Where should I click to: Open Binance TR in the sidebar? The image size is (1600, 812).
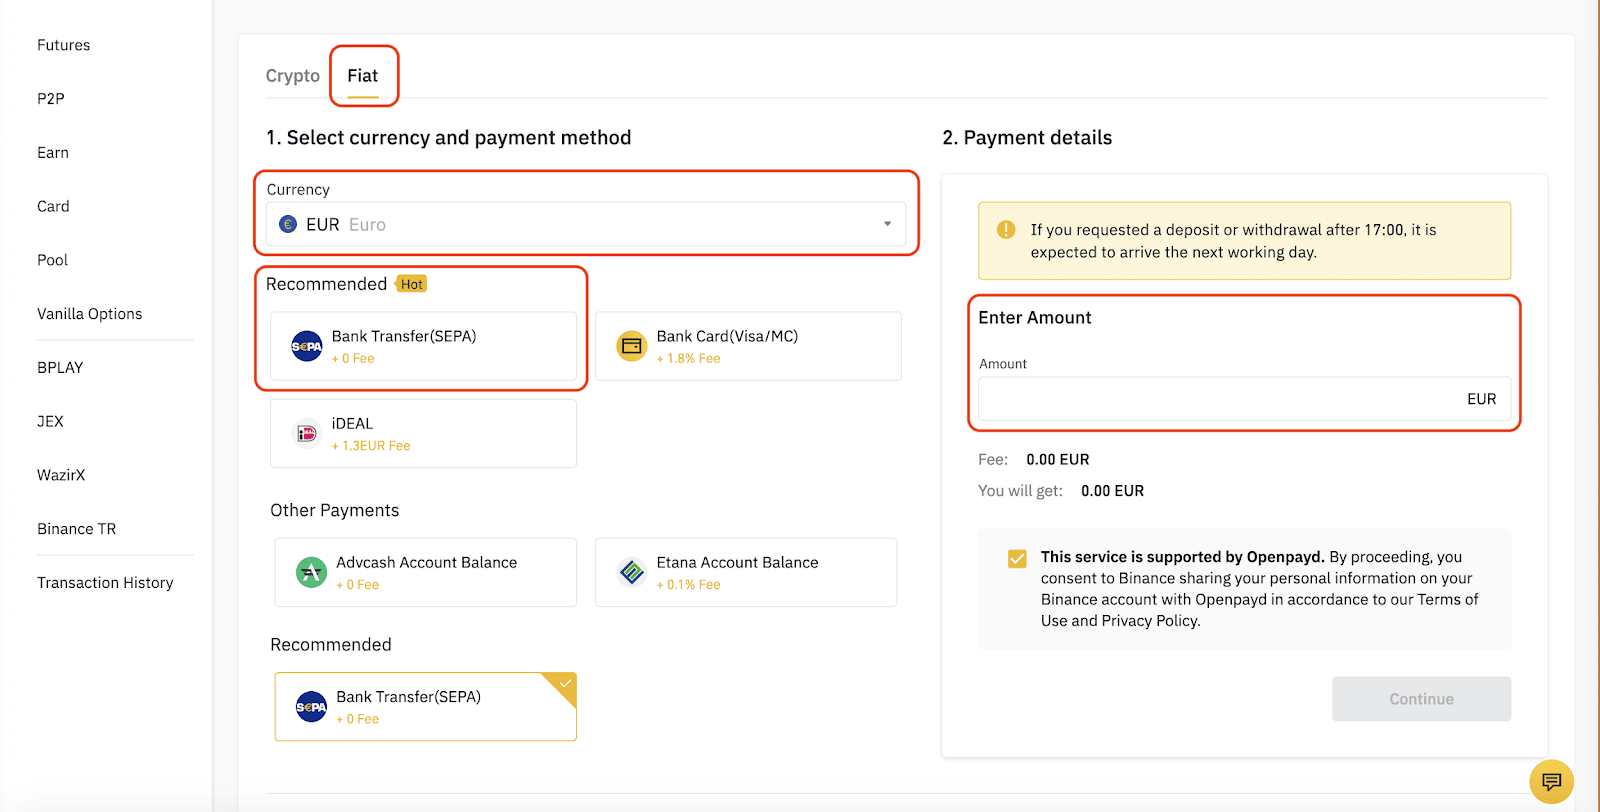77,529
